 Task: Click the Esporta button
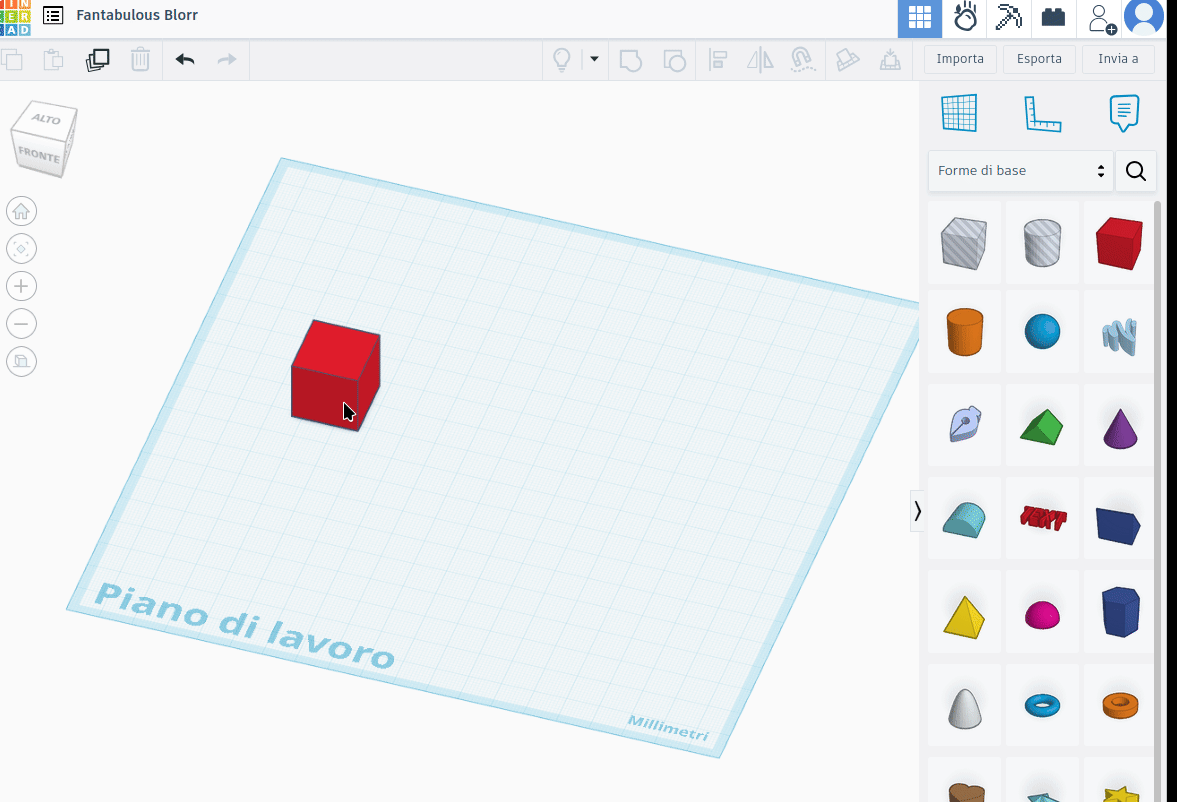click(1039, 59)
